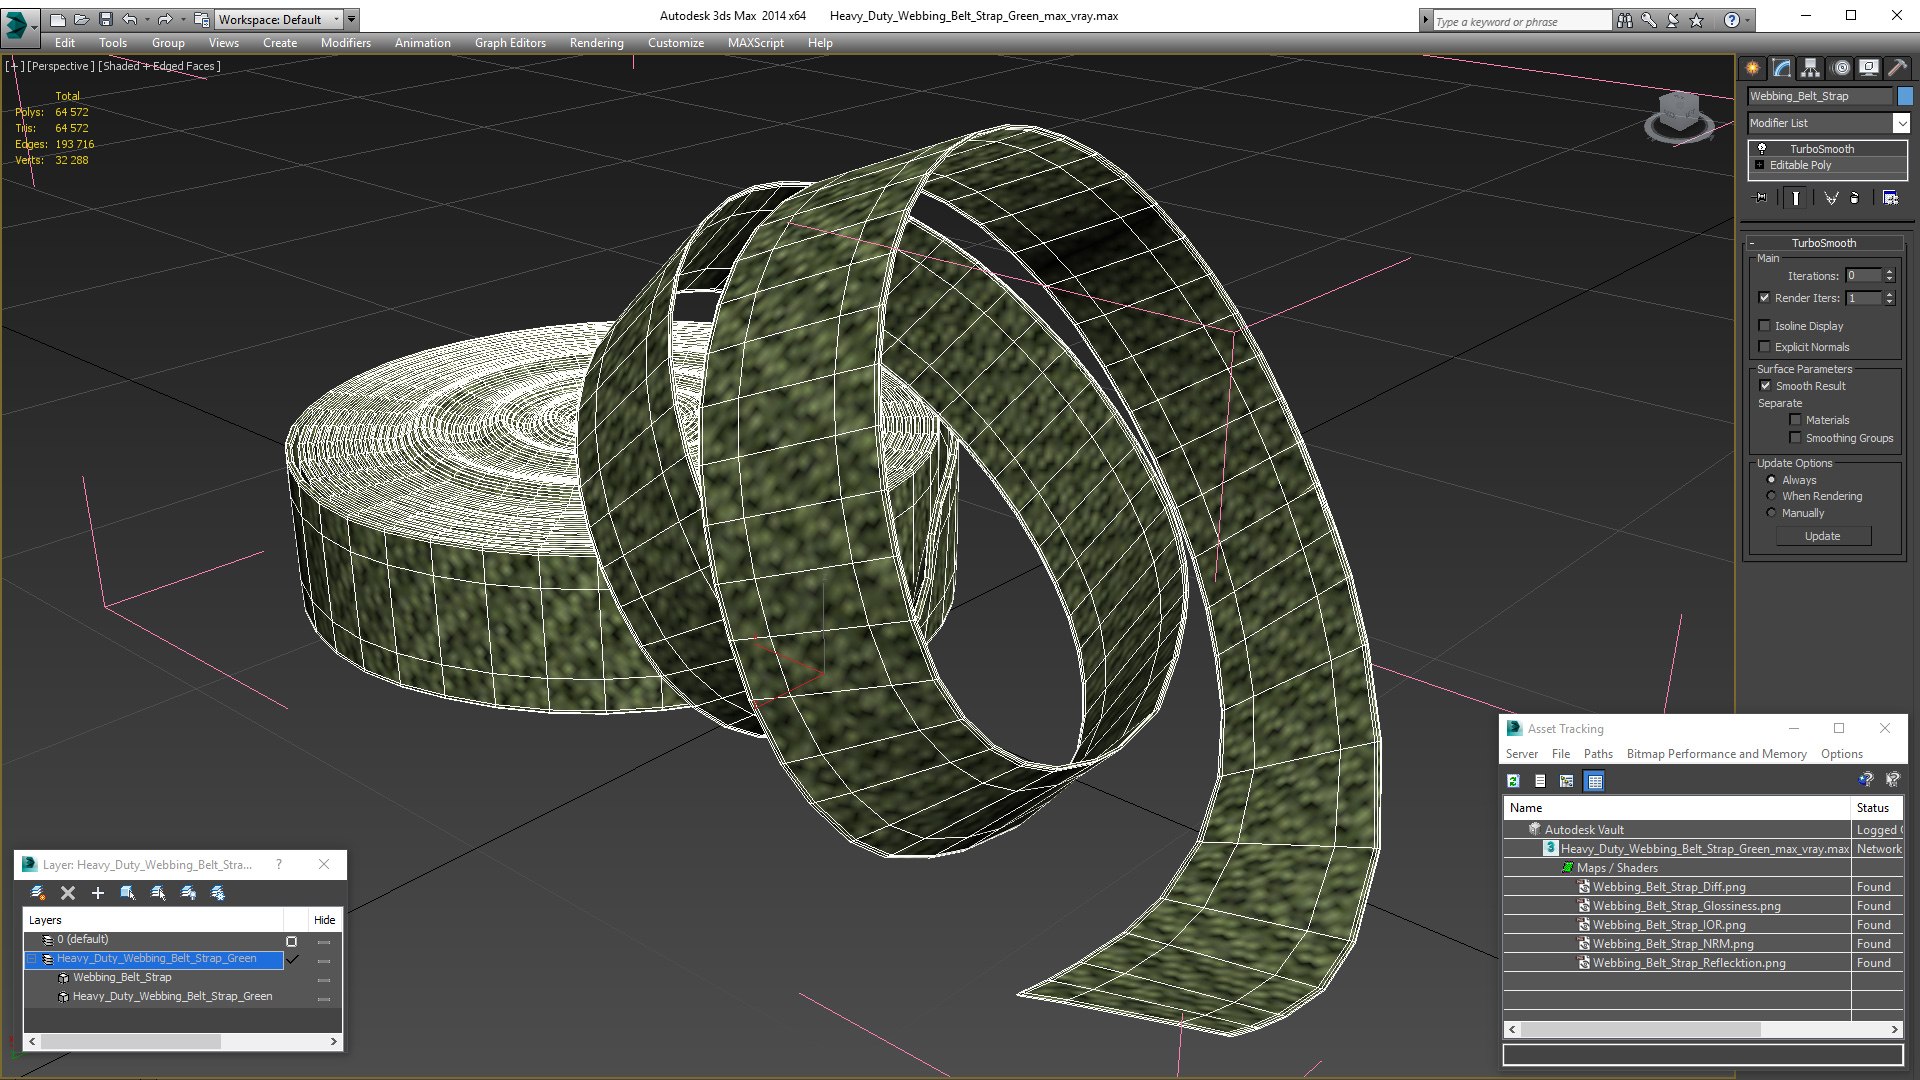The width and height of the screenshot is (1920, 1080).
Task: Switch to the Utilities hammer tab
Action: (1897, 68)
